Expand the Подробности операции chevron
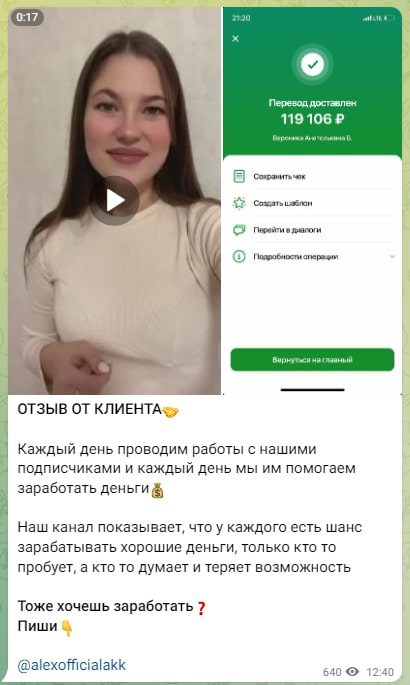This screenshot has height=685, width=410. [392, 257]
